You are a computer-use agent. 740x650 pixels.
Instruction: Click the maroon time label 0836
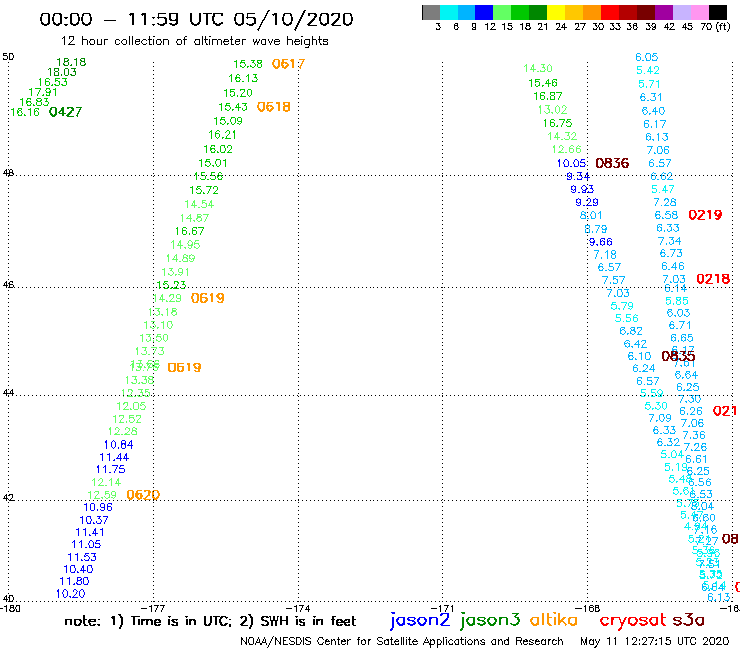pos(612,163)
